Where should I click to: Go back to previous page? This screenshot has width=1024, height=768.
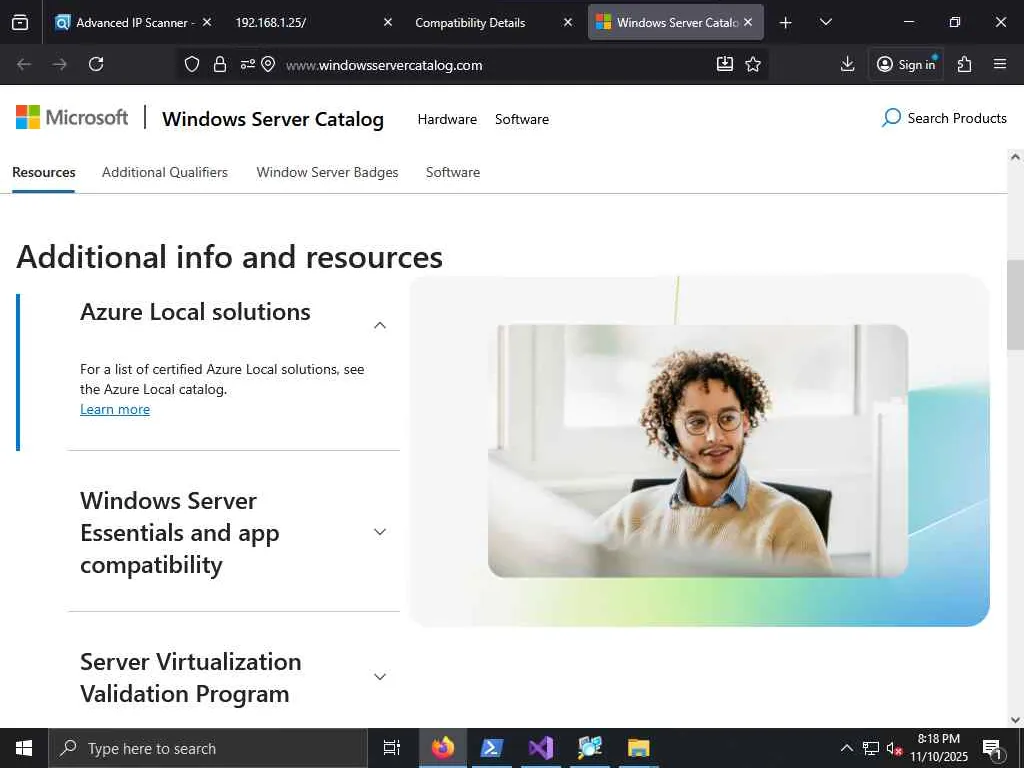(24, 64)
